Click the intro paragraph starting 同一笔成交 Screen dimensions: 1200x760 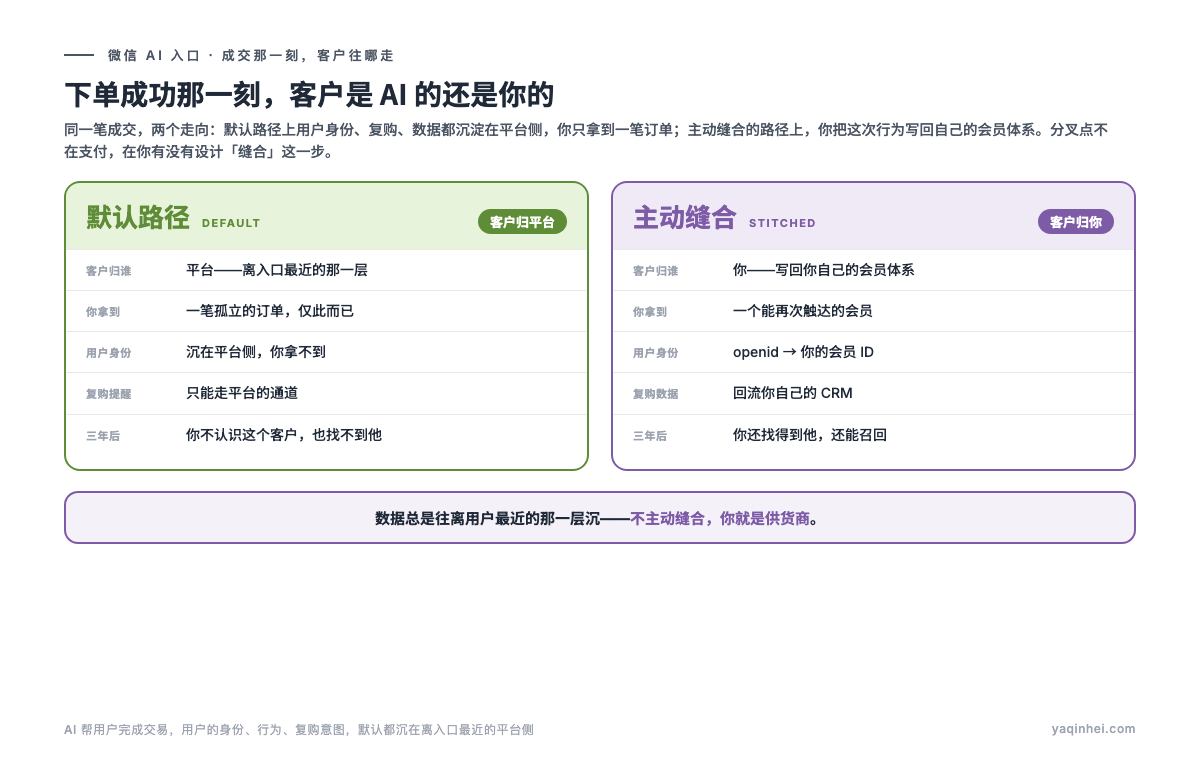coord(586,141)
